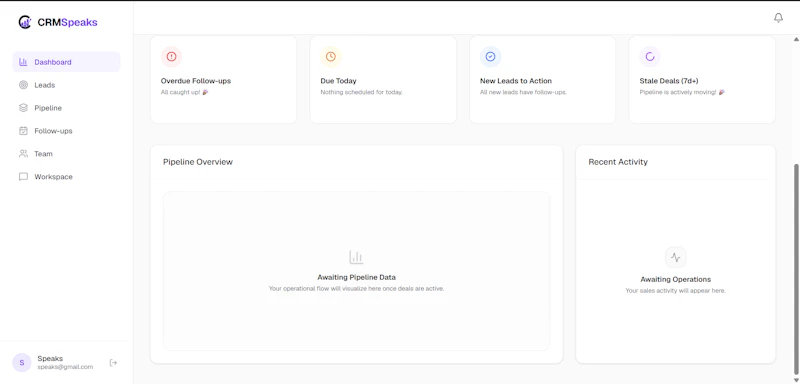Open the Team section
800x384 pixels.
[66, 153]
